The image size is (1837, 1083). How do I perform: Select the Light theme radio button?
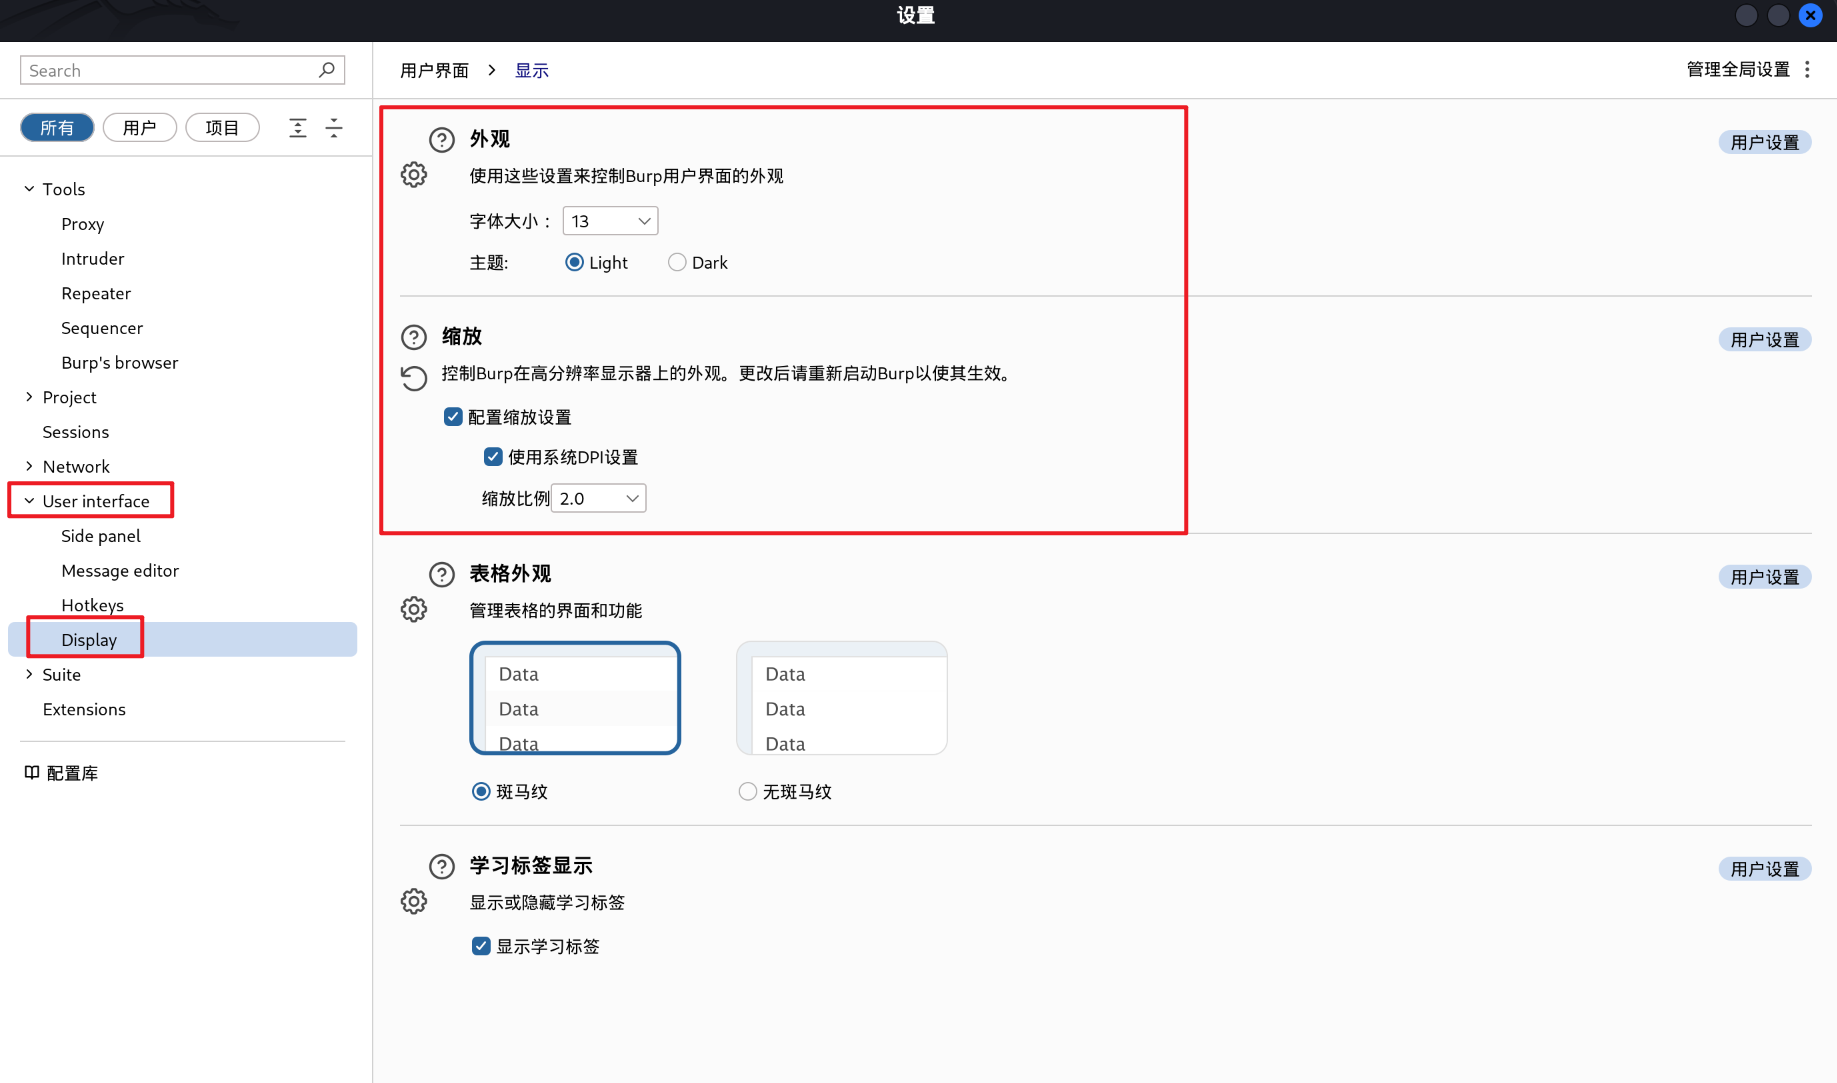click(x=574, y=262)
